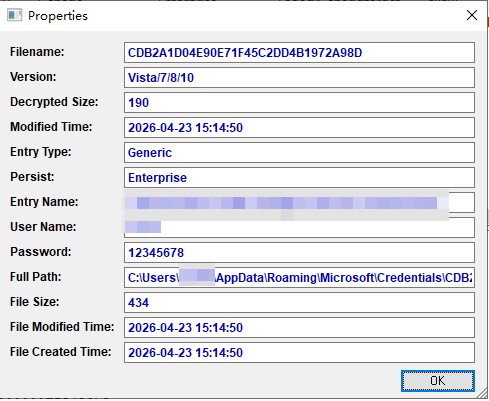
Task: Click the Full Path text box
Action: (299, 277)
